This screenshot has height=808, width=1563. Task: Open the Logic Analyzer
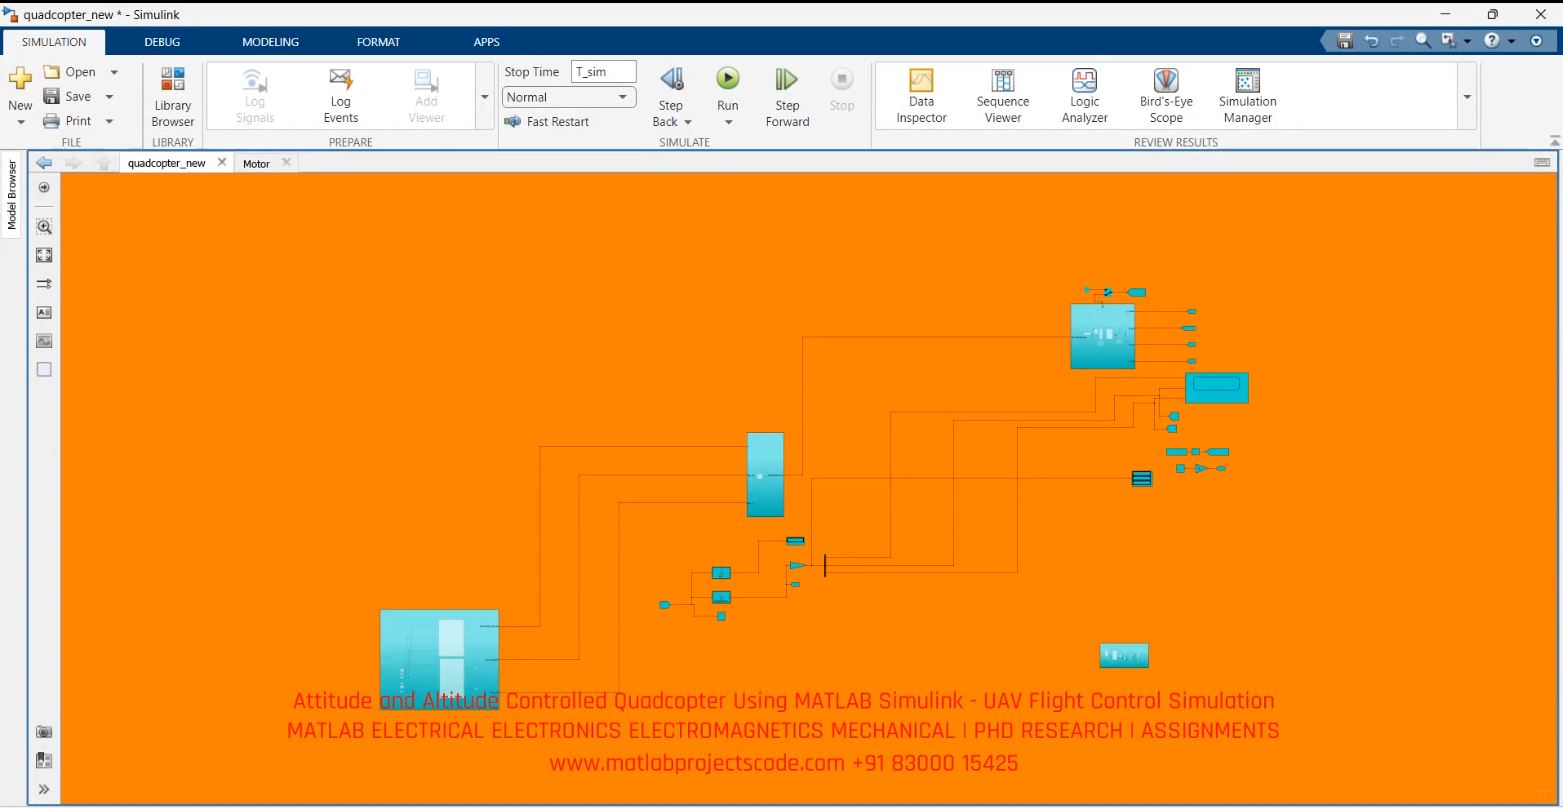(x=1085, y=96)
